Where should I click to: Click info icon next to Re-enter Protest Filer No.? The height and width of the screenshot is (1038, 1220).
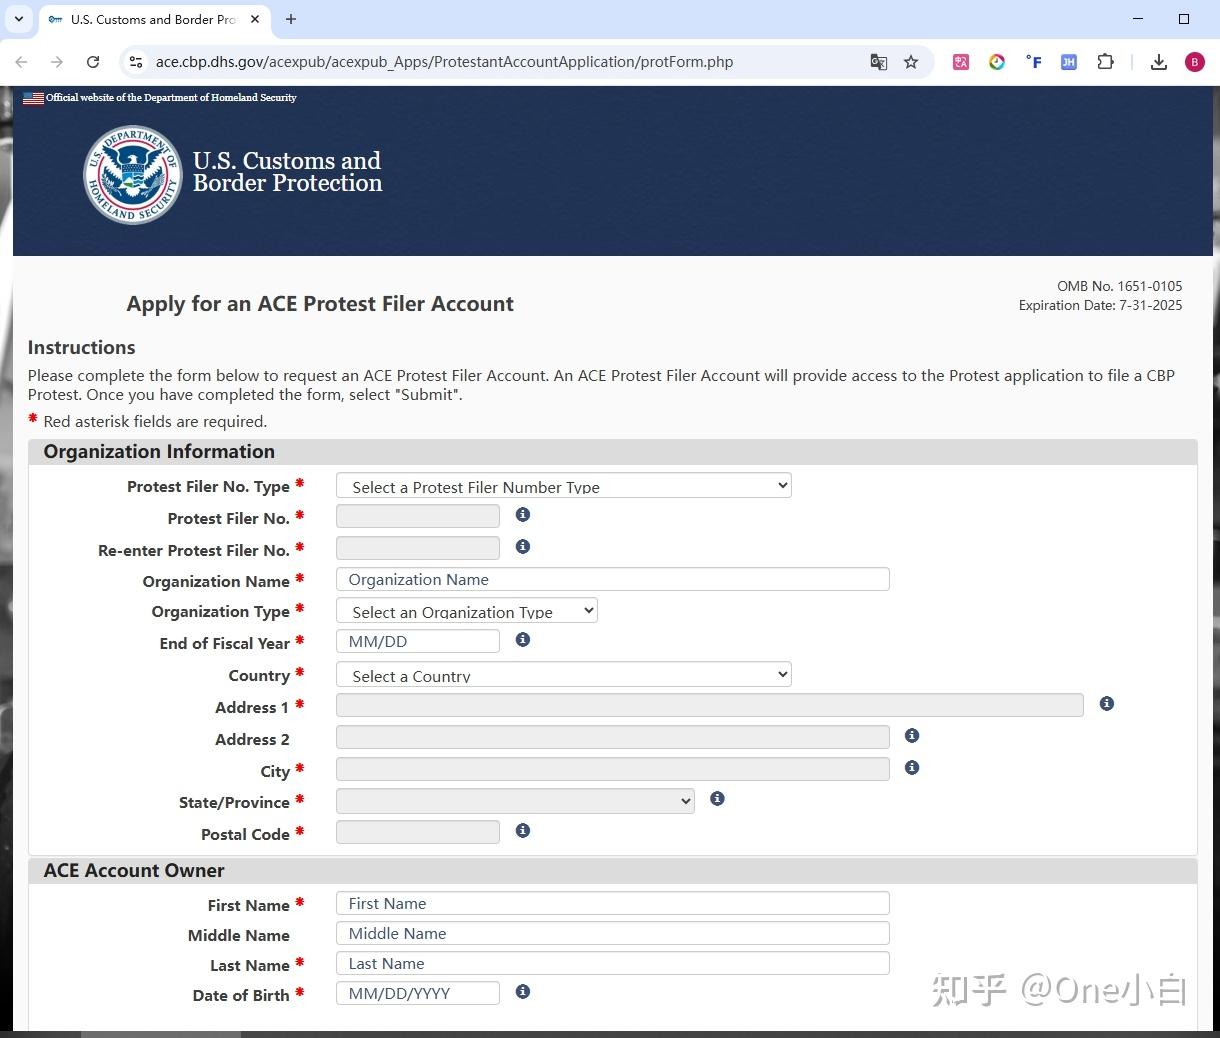coord(522,547)
